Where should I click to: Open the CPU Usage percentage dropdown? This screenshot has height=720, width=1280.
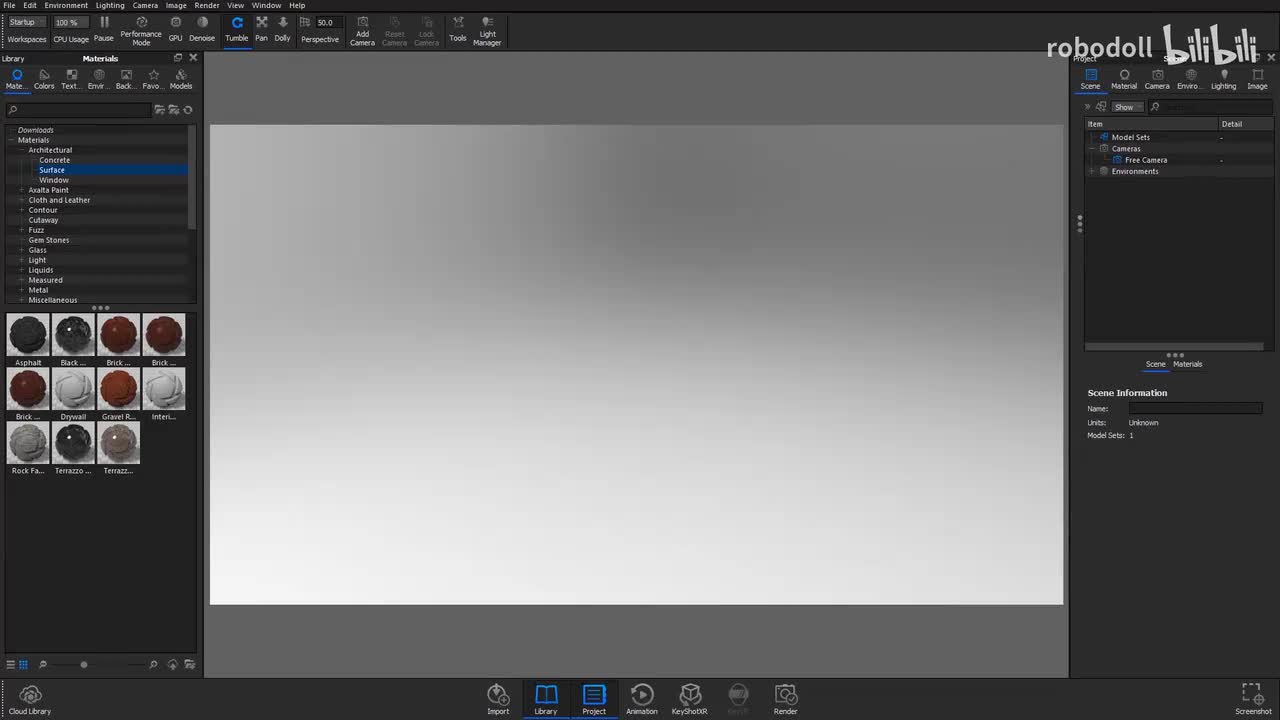pos(70,22)
